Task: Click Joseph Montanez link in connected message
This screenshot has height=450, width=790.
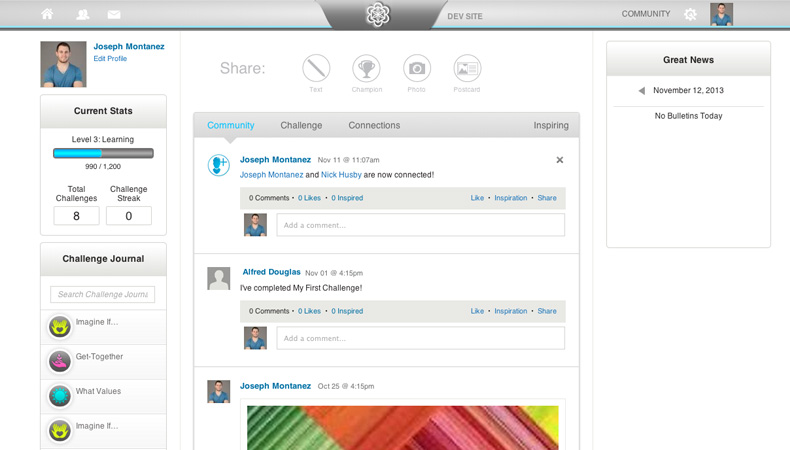Action: click(x=272, y=175)
